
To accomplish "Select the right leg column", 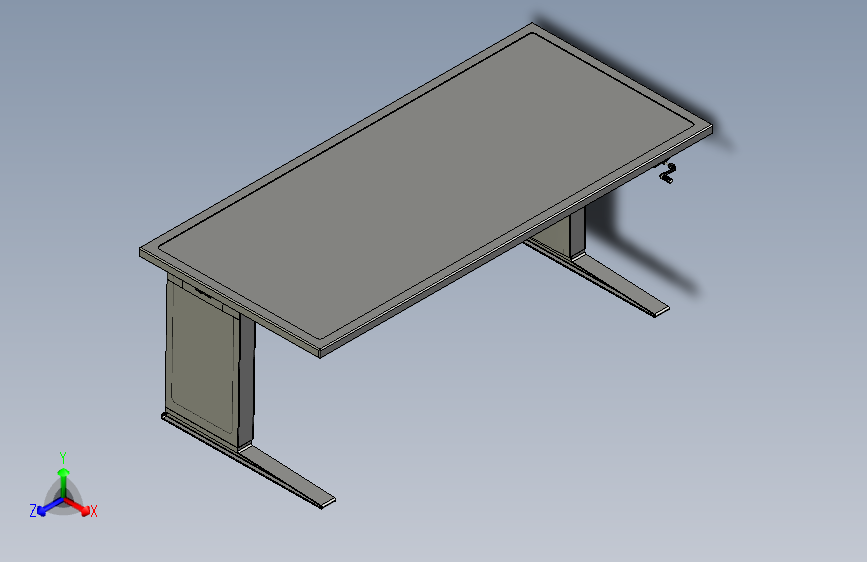I will [577, 232].
